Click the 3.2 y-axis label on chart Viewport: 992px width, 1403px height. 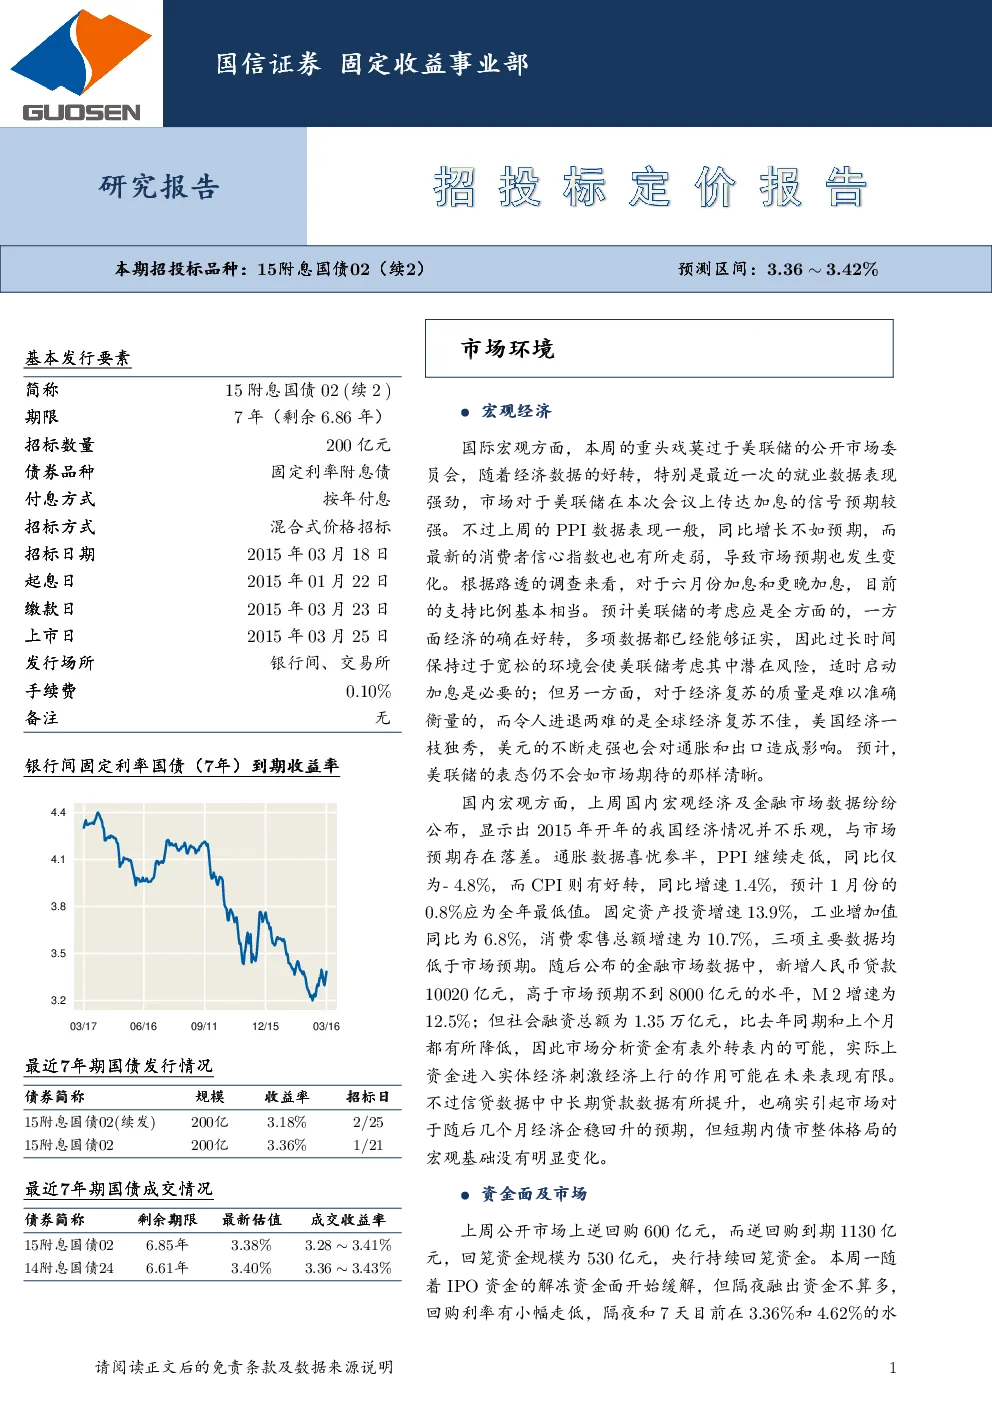click(x=58, y=1000)
